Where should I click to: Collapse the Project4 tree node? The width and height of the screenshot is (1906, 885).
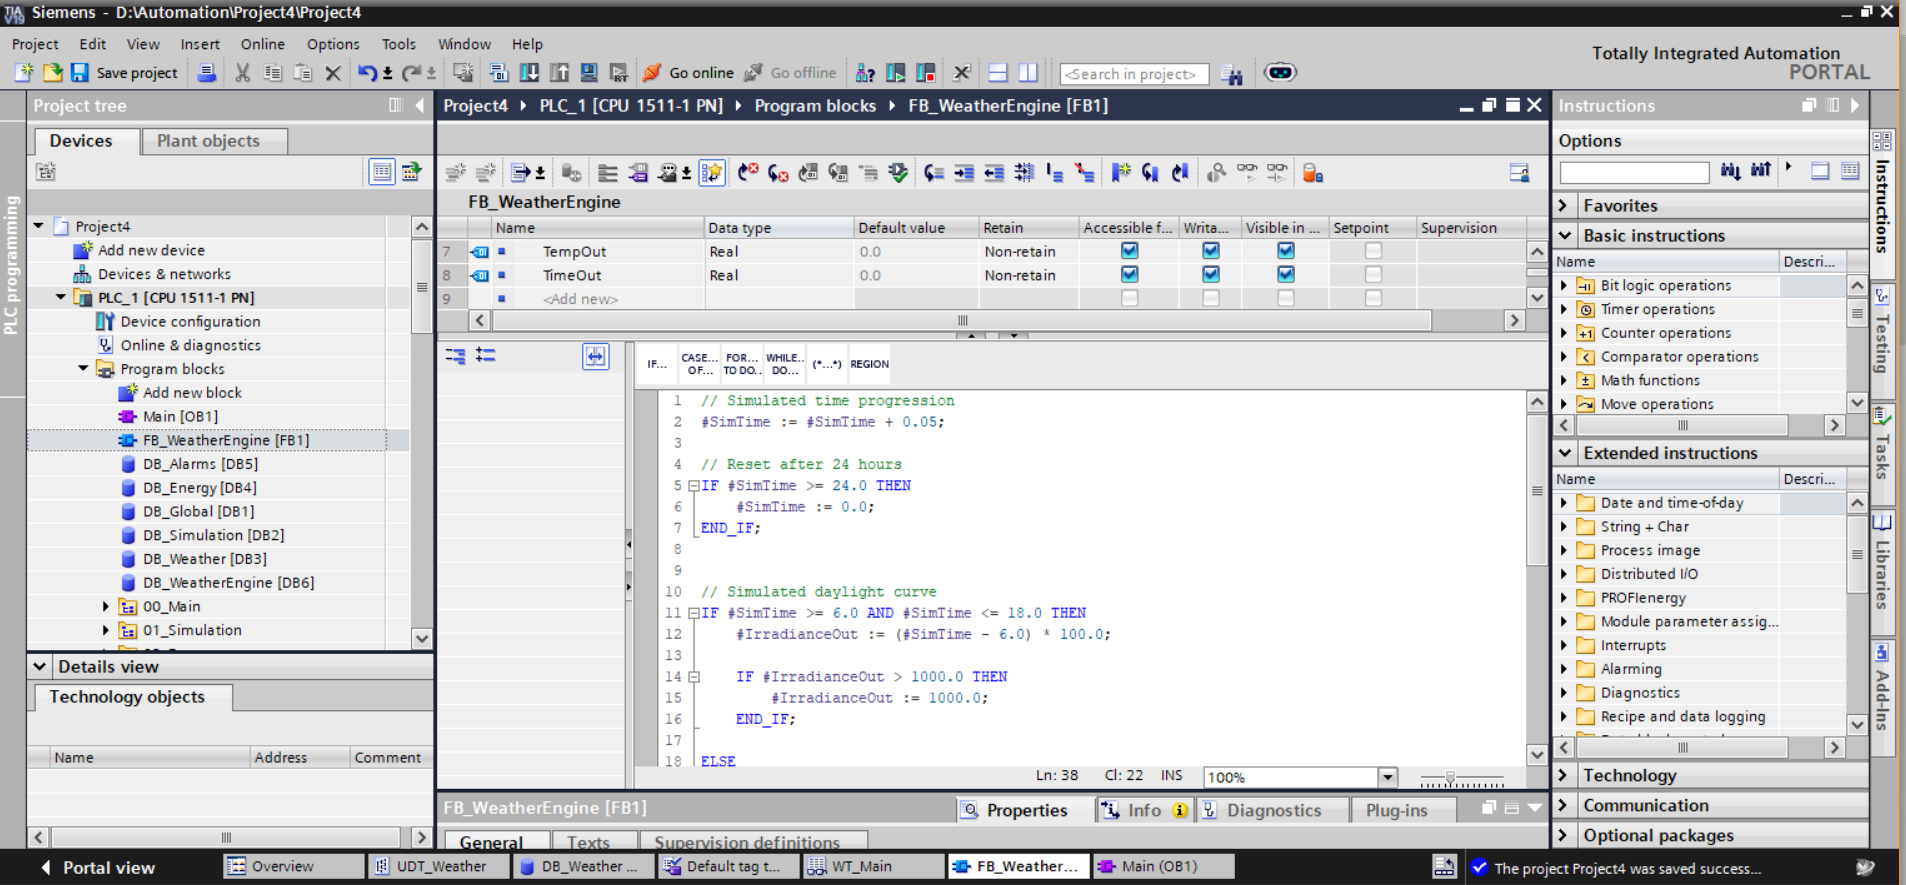[x=38, y=226]
